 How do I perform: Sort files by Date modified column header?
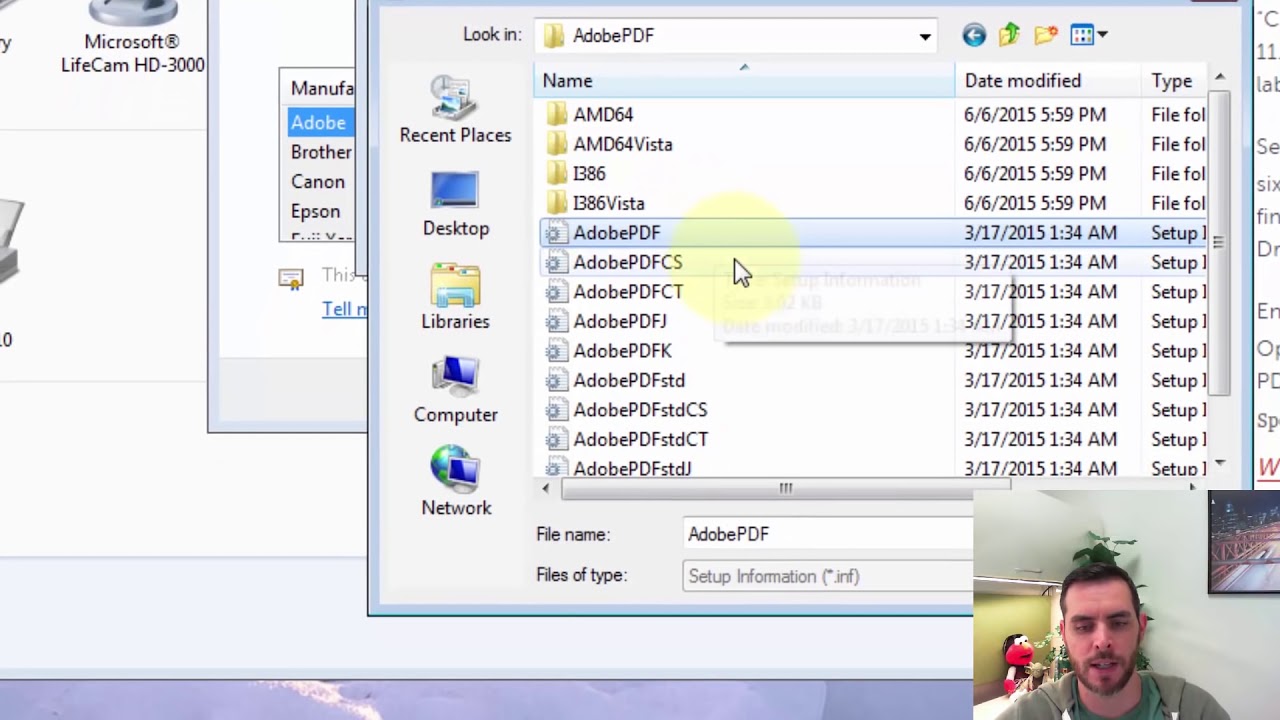point(1048,81)
